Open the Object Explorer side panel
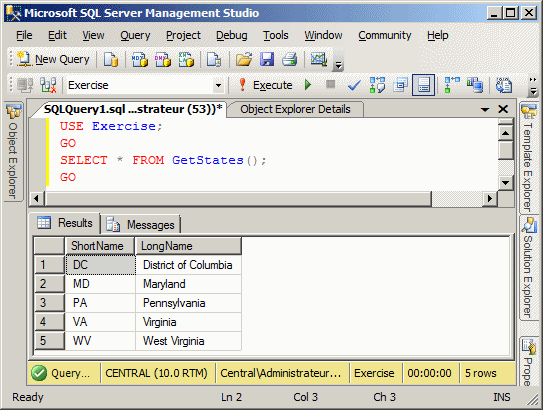The width and height of the screenshot is (543, 410). pos(13,151)
